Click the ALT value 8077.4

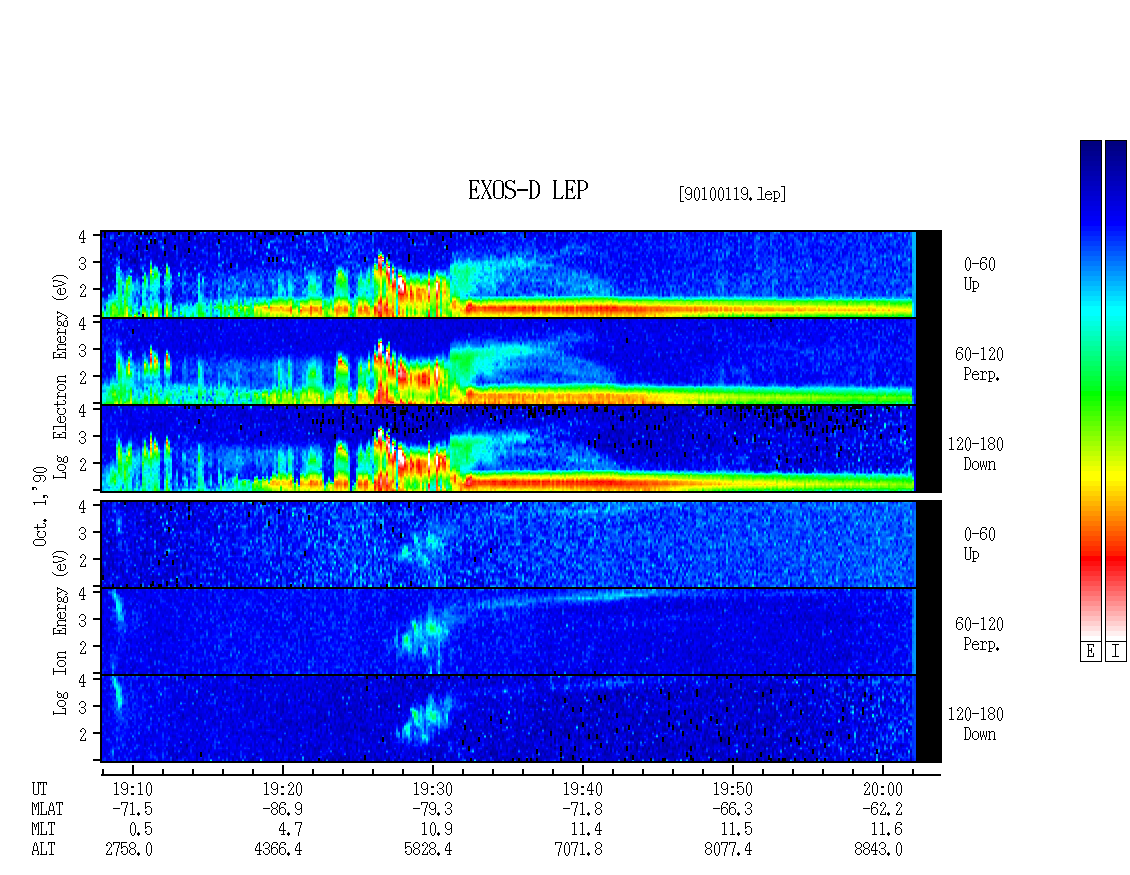coord(728,850)
